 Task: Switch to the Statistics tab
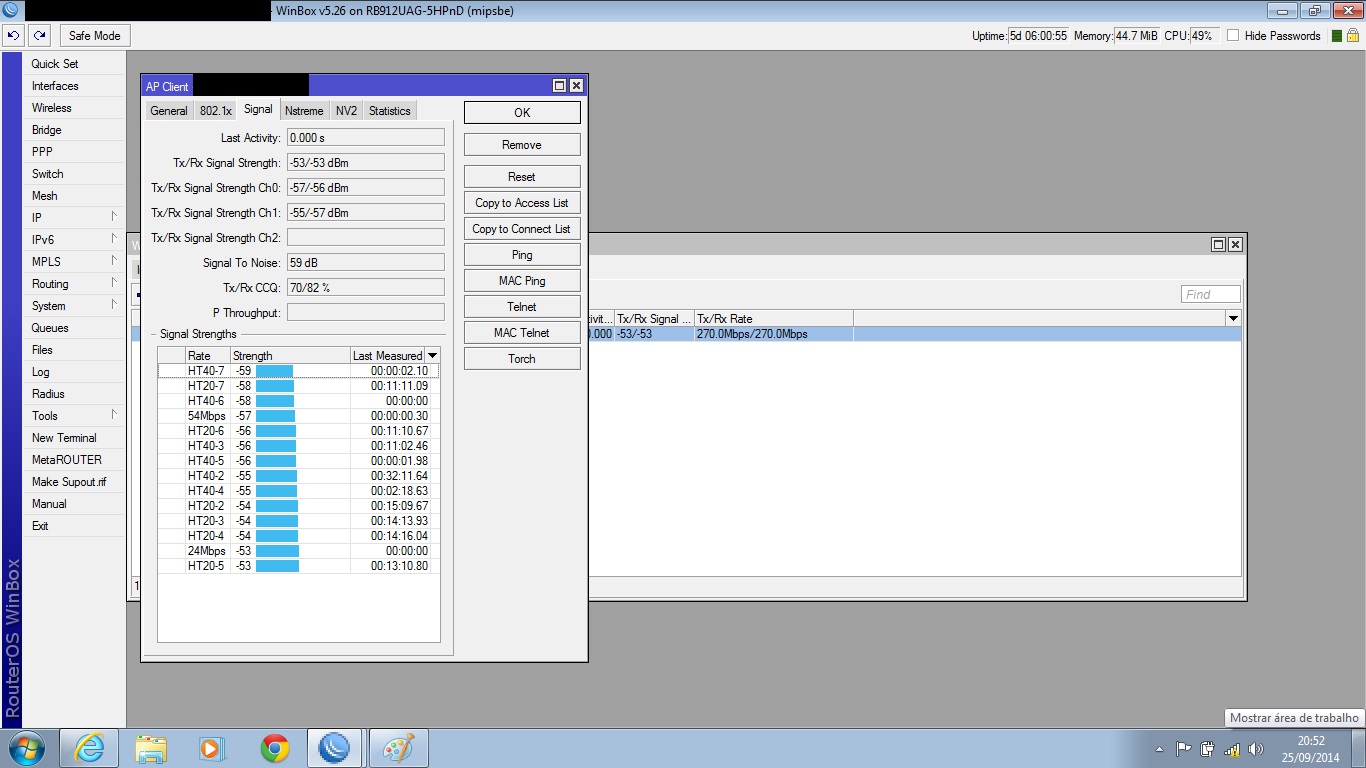[x=390, y=111]
